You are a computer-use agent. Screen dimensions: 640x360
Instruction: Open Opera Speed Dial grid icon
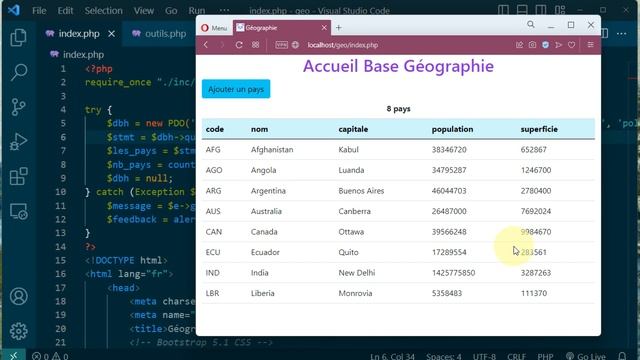(x=256, y=45)
